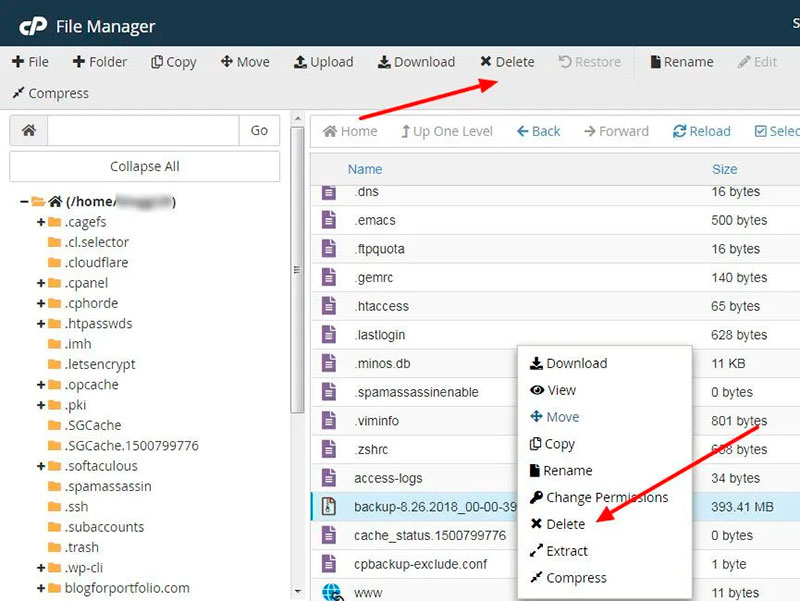Image resolution: width=800 pixels, height=601 pixels.
Task: Click the Collapse All button
Action: 145,166
